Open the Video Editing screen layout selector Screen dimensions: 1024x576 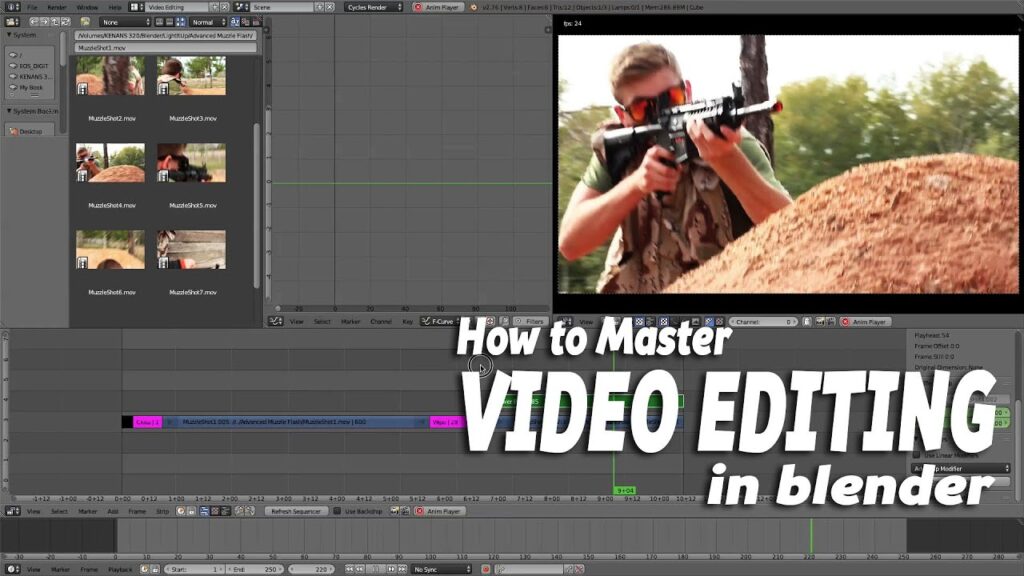(176, 7)
